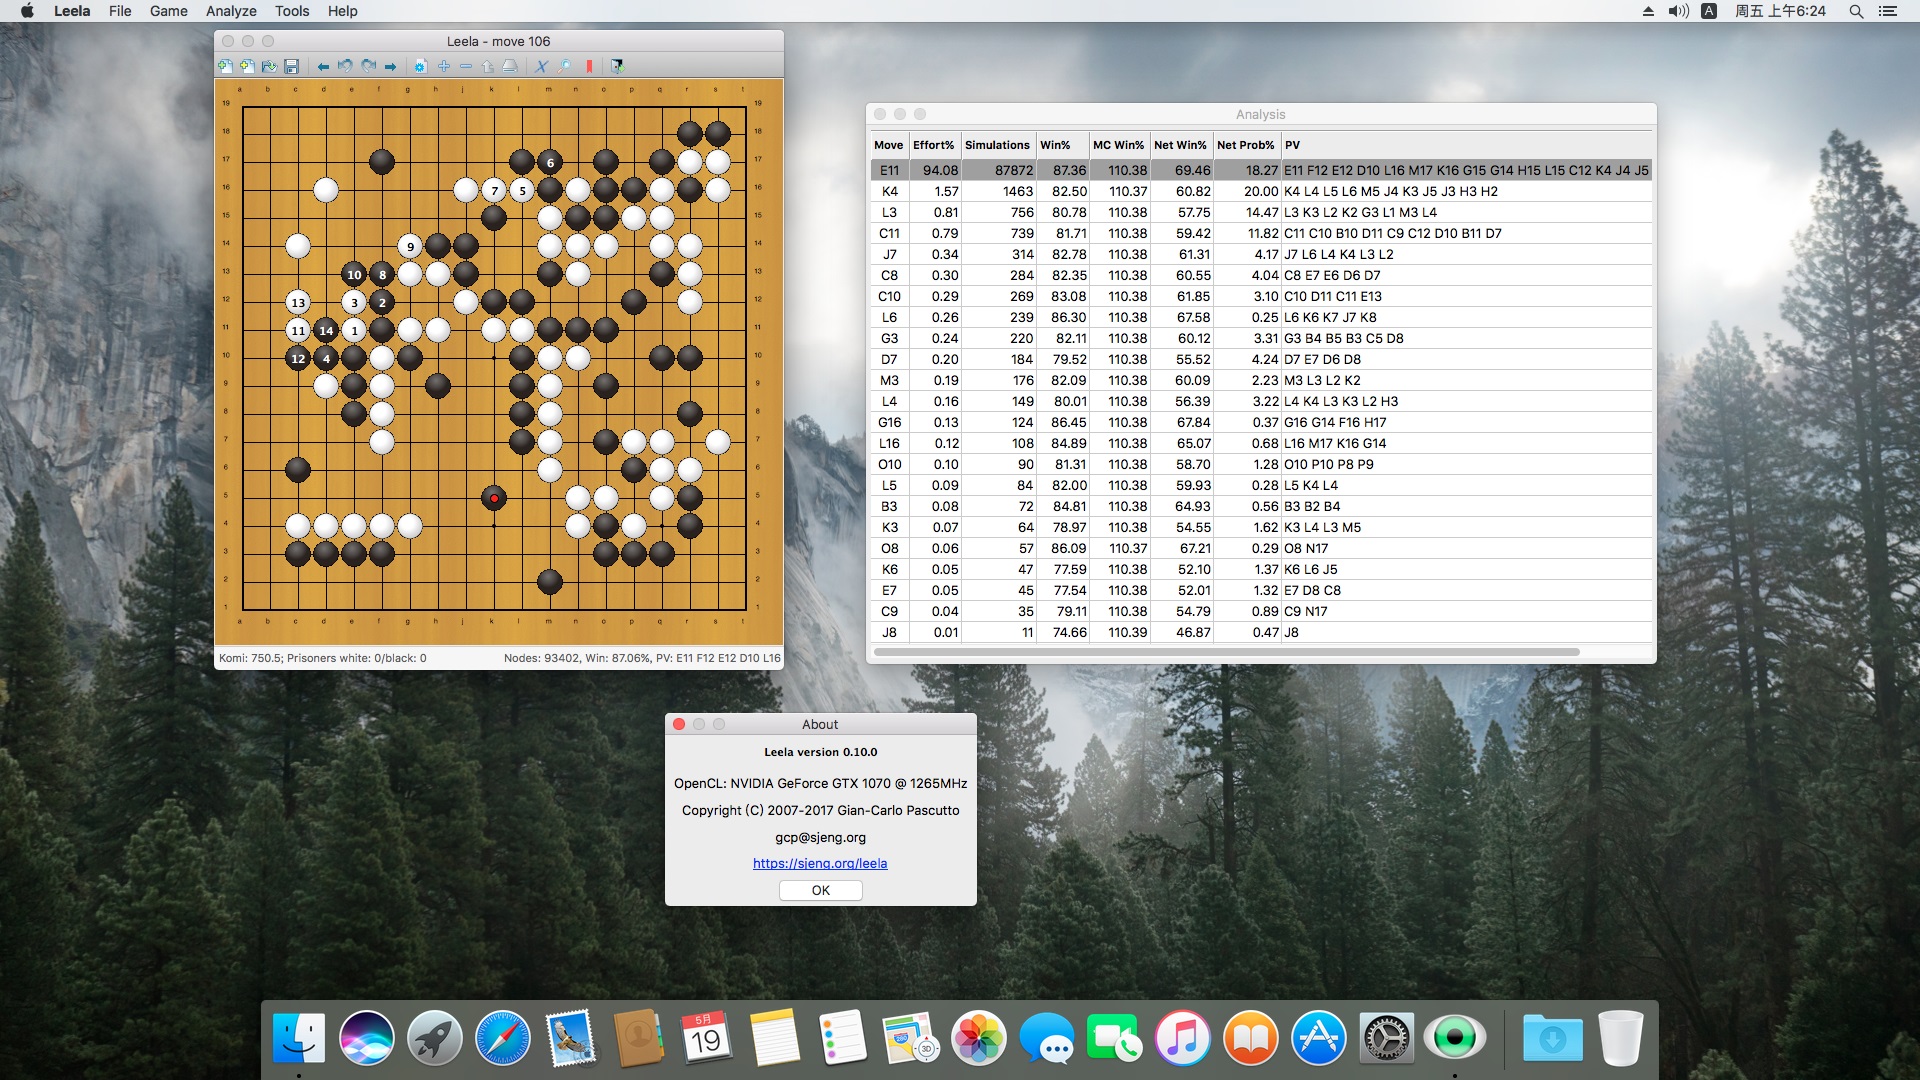
Task: Click OK in the About dialog
Action: tap(821, 890)
